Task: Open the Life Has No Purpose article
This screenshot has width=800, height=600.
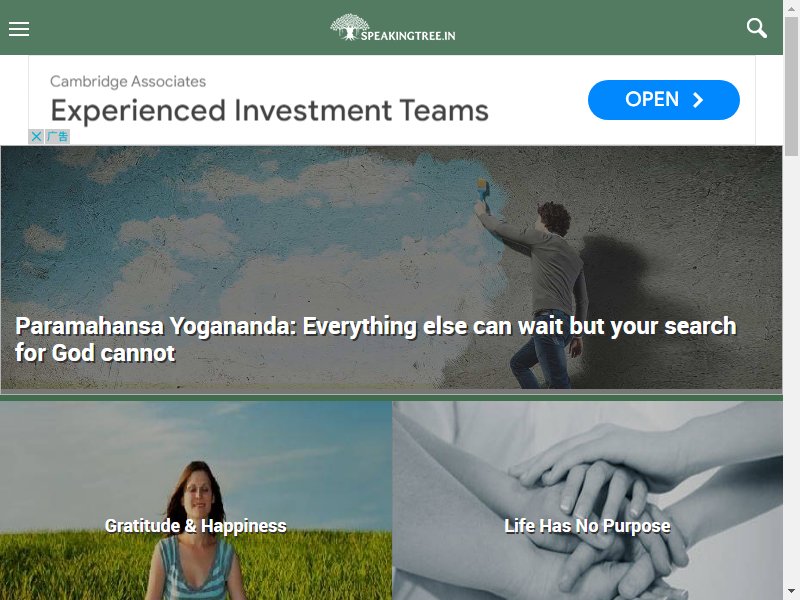Action: point(587,526)
